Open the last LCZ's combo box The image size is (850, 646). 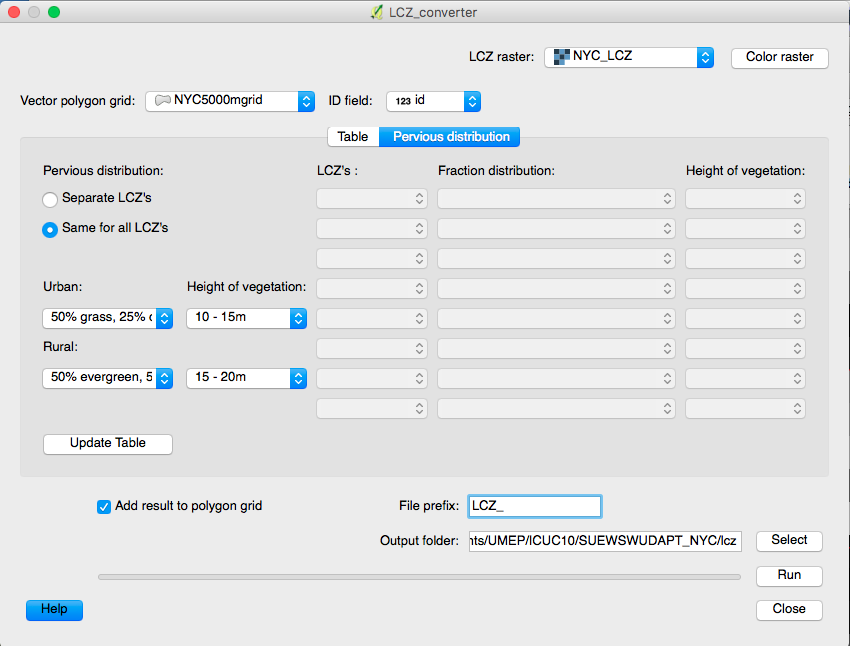(x=372, y=409)
